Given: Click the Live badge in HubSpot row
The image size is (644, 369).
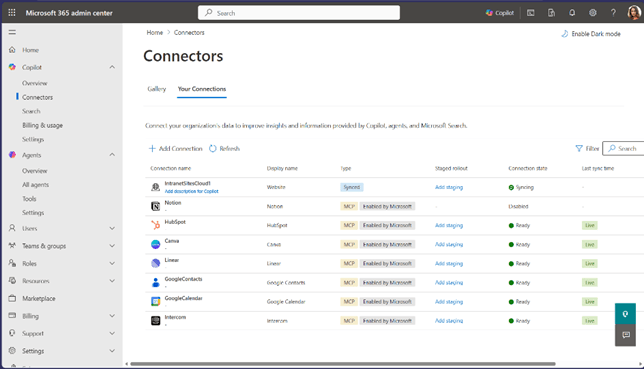Looking at the screenshot, I should coord(589,225).
